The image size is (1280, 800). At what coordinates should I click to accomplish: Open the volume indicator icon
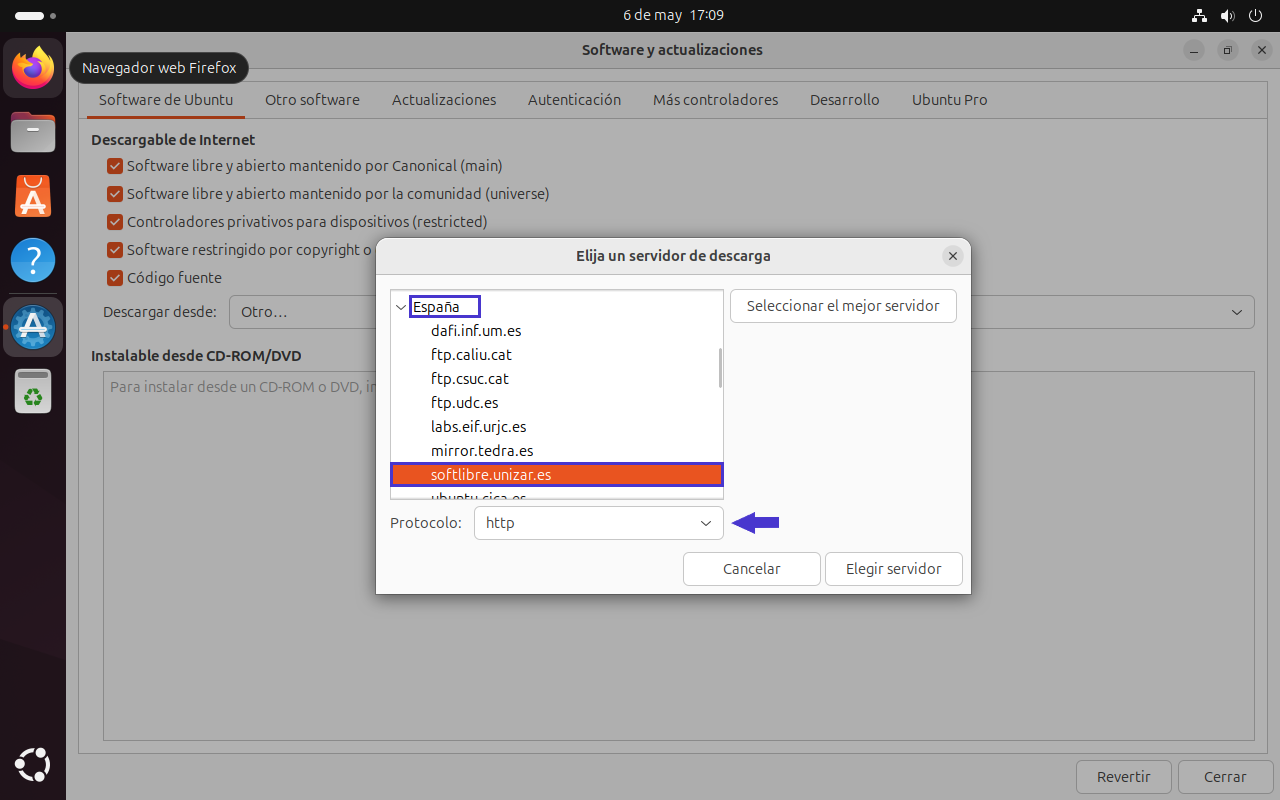click(1227, 15)
